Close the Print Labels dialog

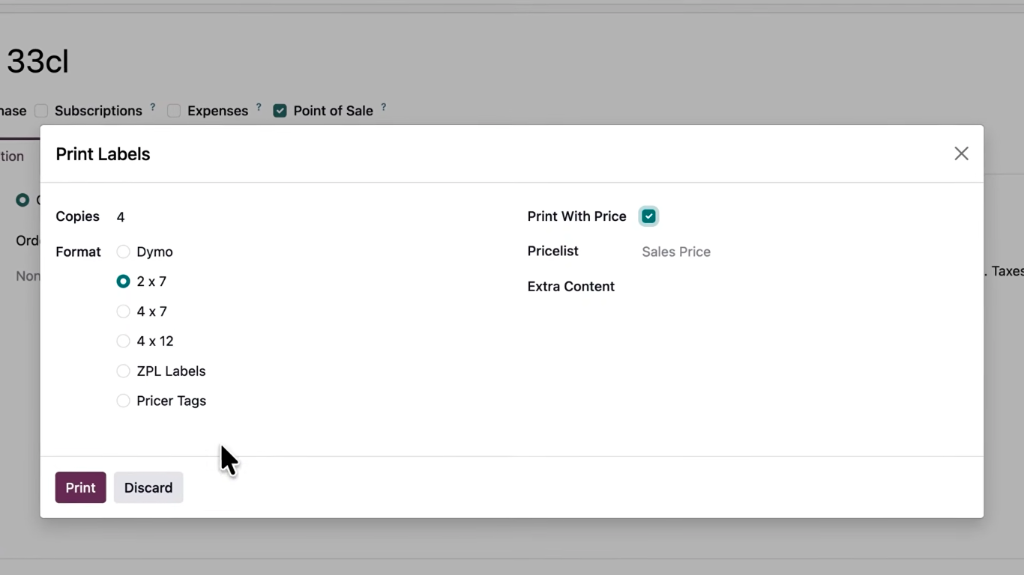click(961, 154)
